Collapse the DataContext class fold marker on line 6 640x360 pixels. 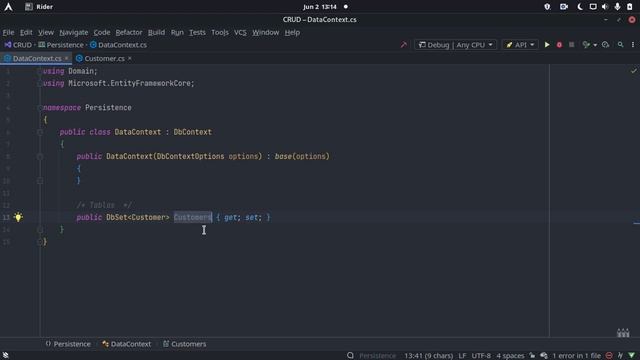[x=40, y=132]
